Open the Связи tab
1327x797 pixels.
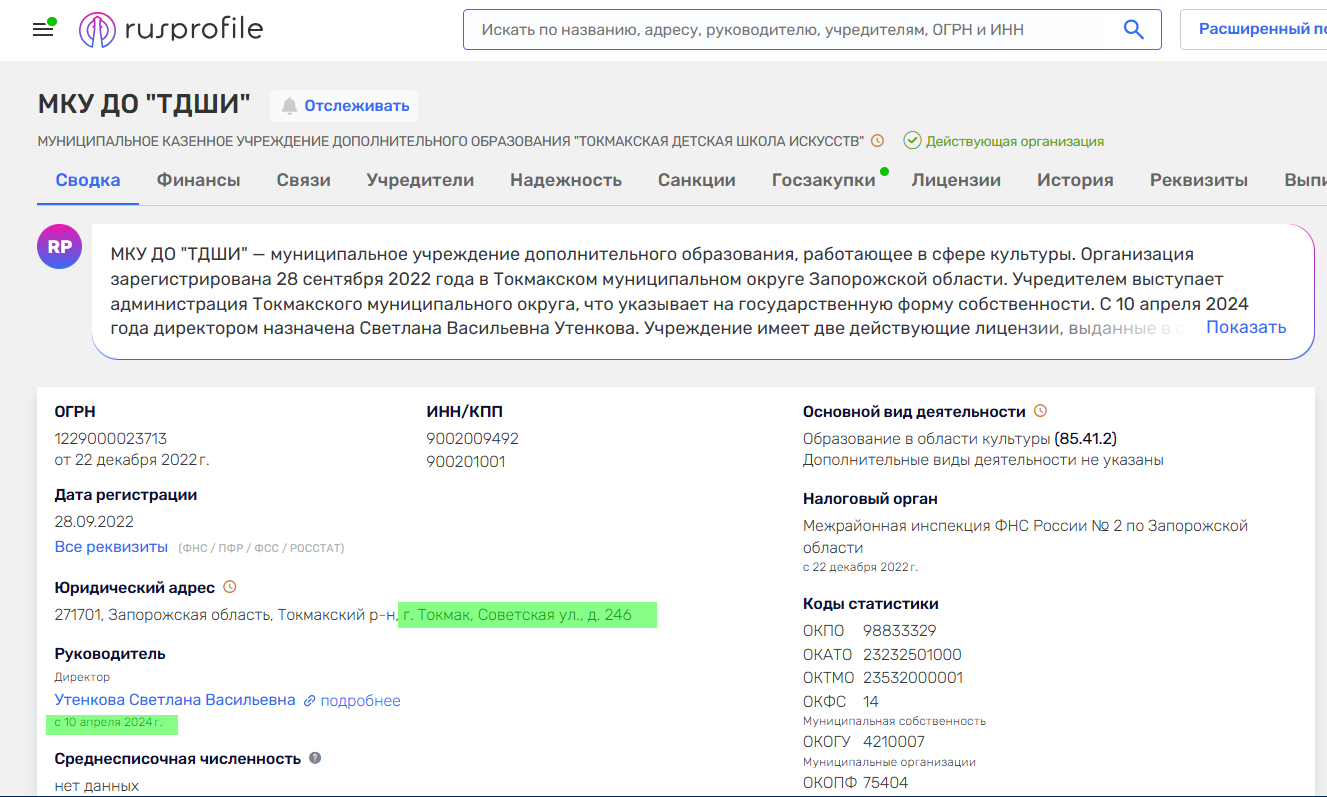303,180
